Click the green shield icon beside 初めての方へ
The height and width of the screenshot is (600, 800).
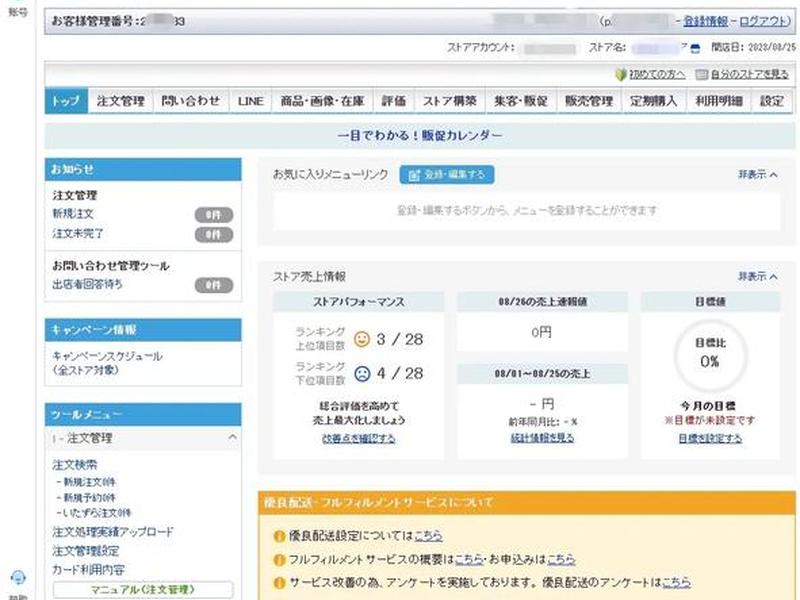pos(621,74)
